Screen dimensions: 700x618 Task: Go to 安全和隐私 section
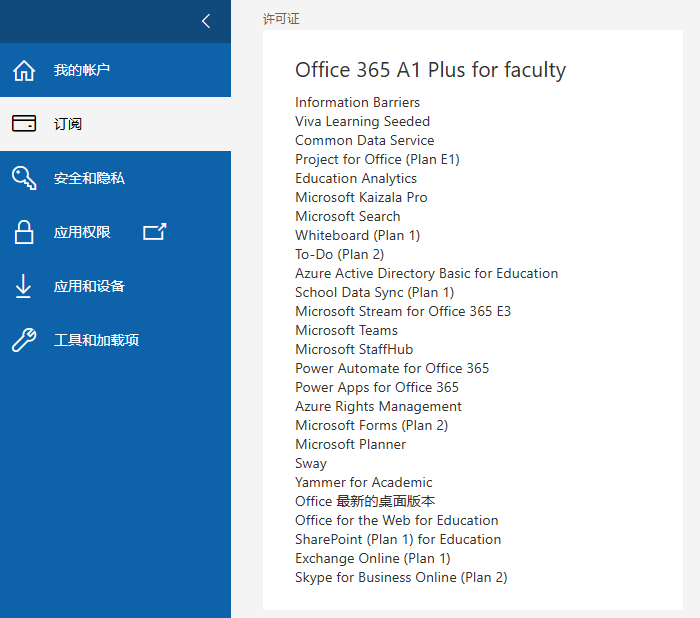pos(115,178)
